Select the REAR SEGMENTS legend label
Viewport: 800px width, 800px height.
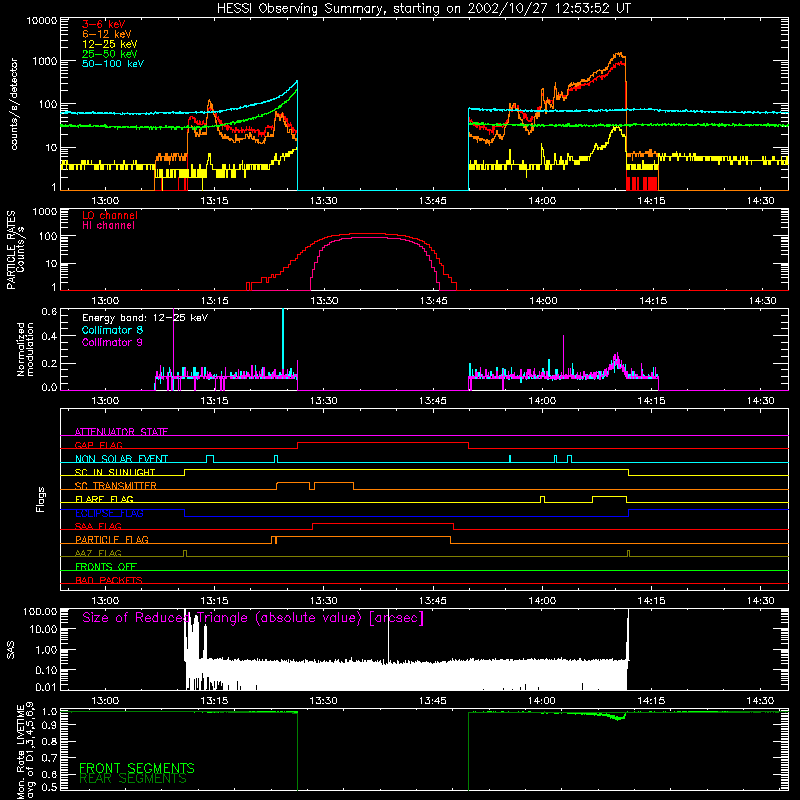133,779
